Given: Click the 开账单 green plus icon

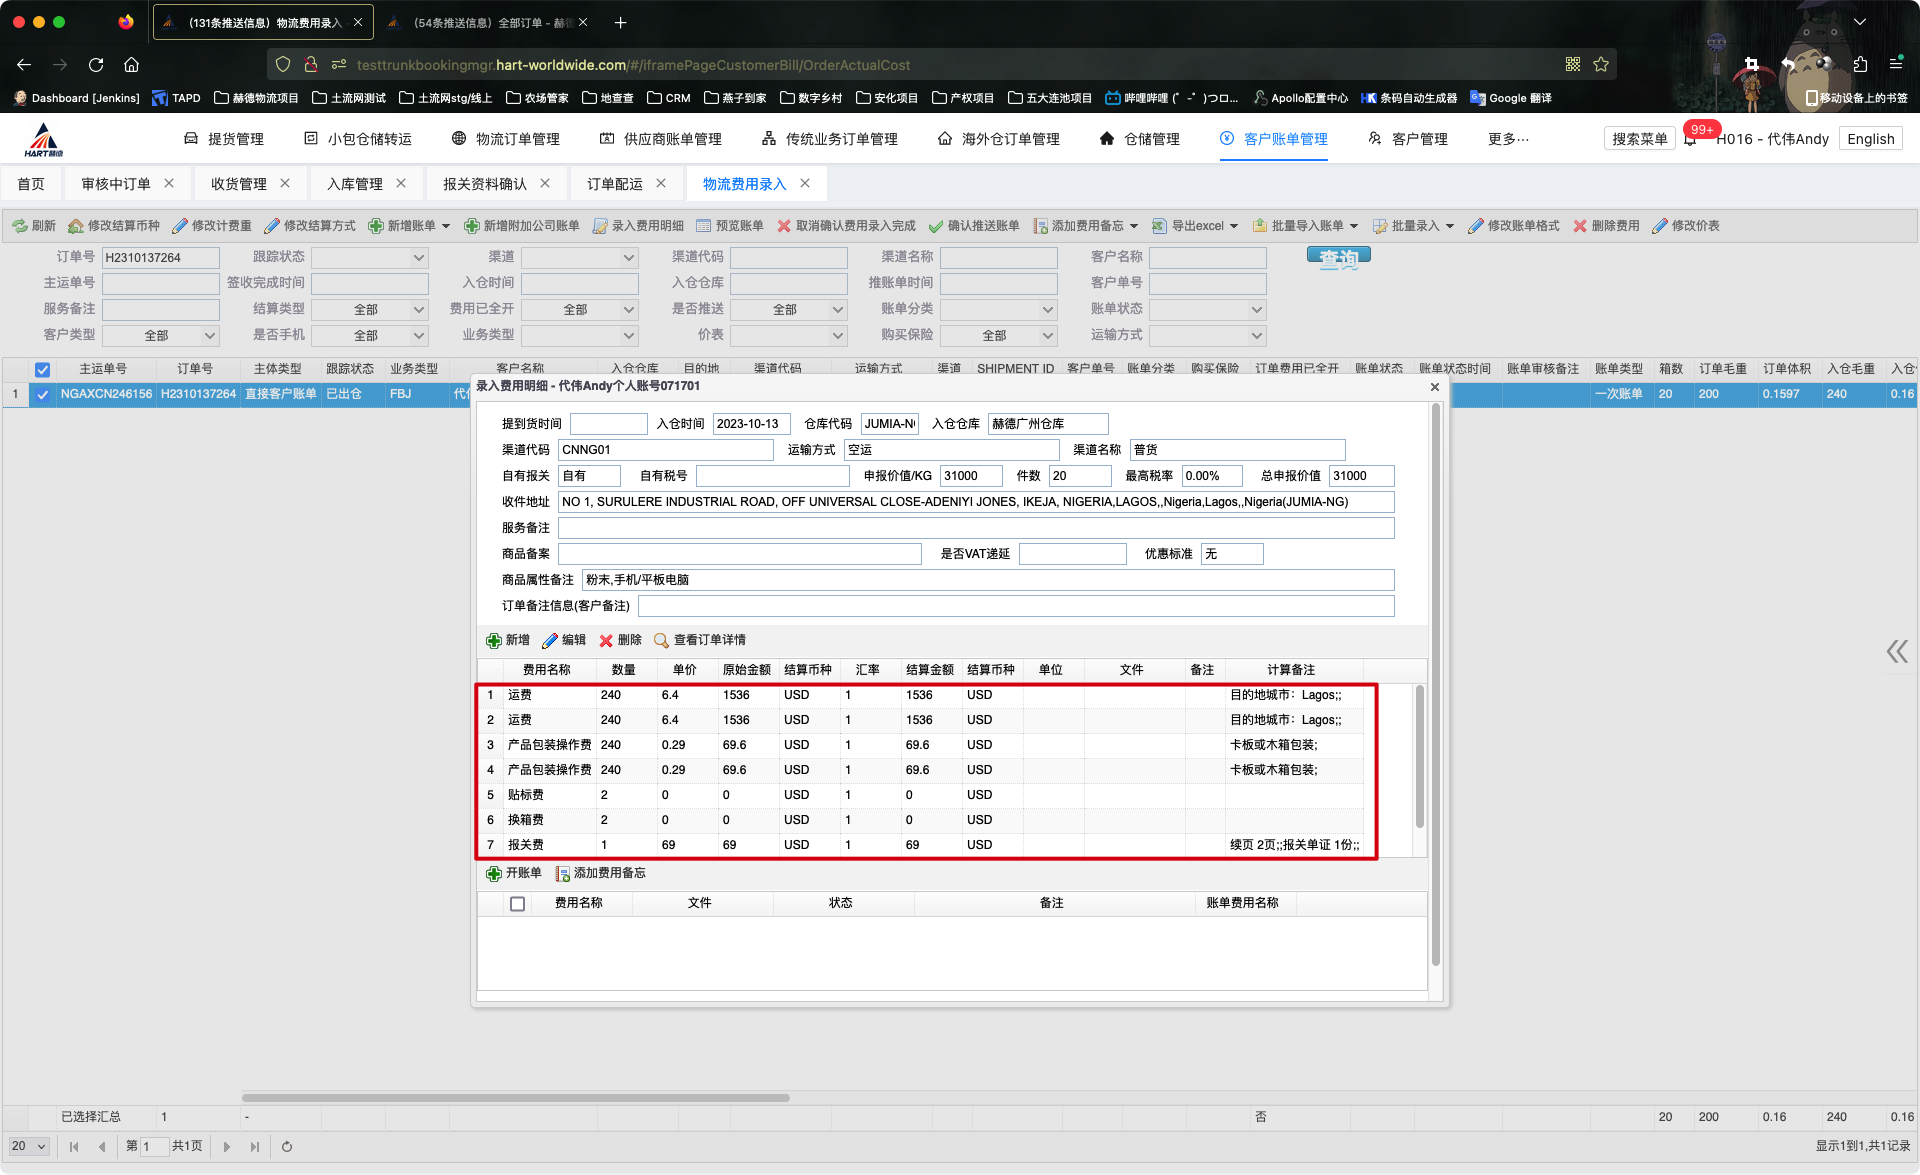Looking at the screenshot, I should pyautogui.click(x=494, y=874).
